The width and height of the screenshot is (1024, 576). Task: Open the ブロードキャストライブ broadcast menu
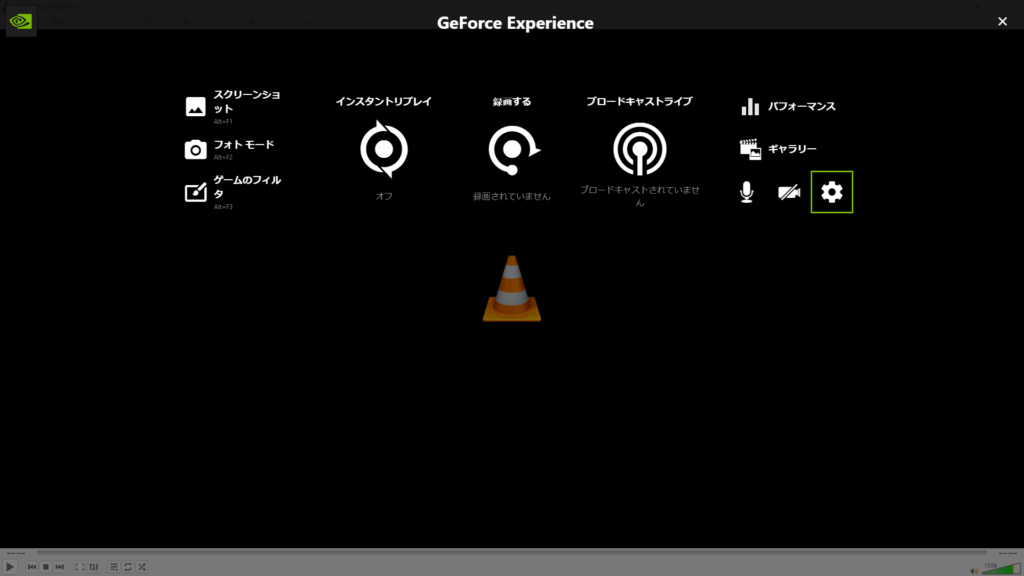click(x=639, y=149)
